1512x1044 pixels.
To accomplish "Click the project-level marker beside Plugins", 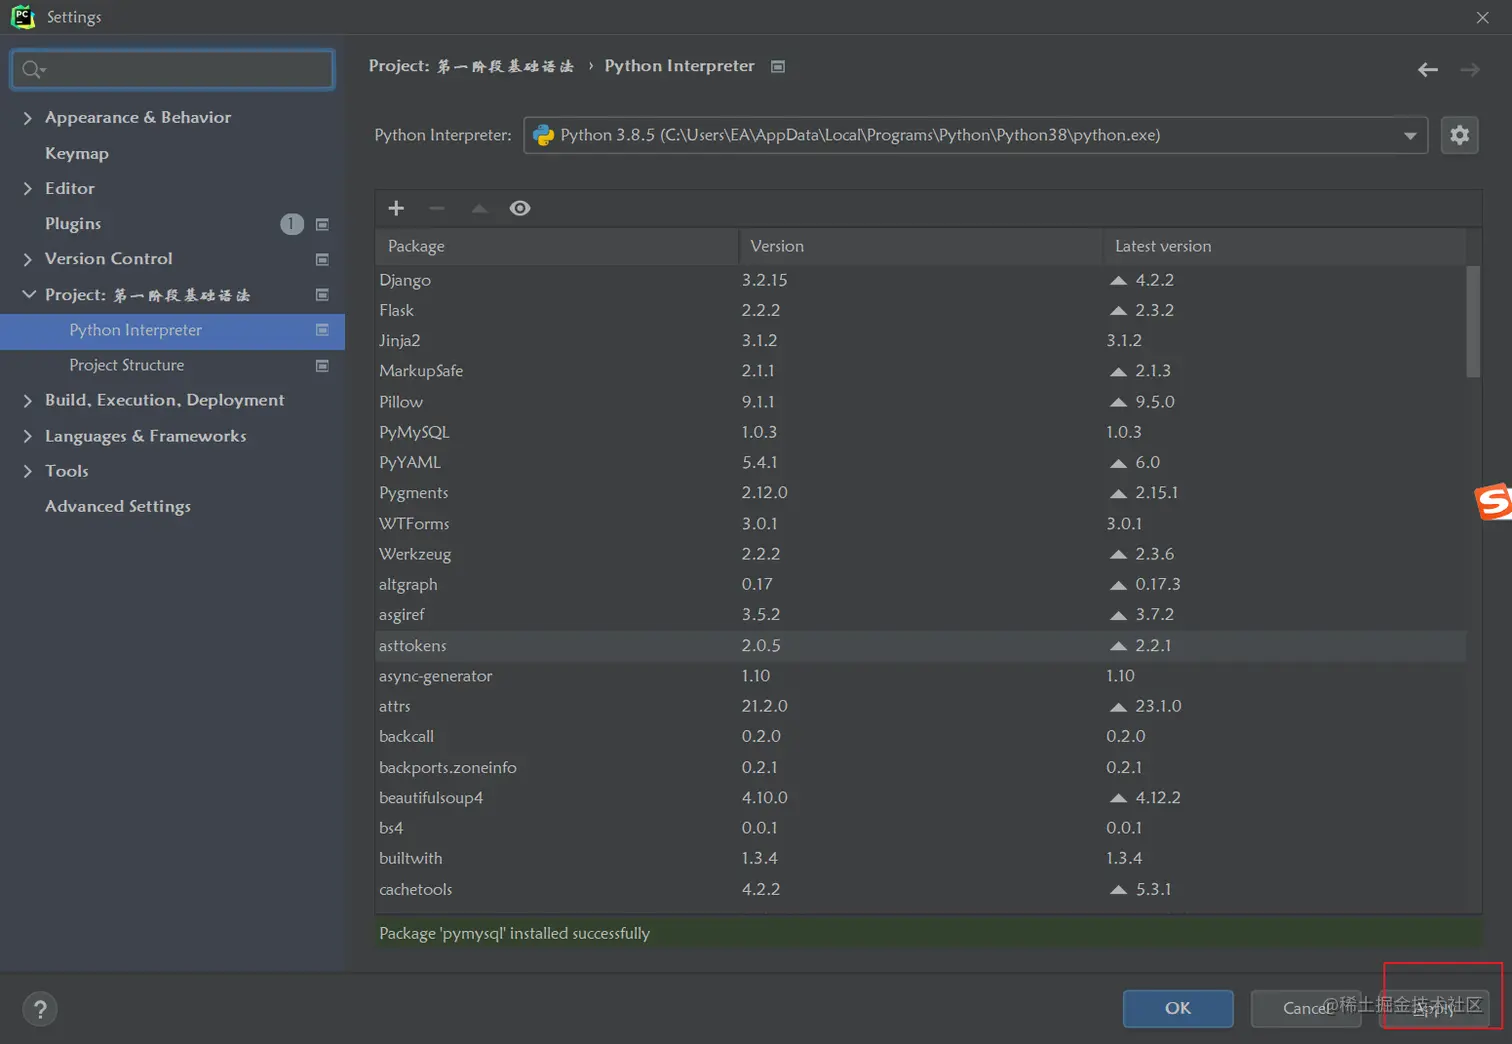I will point(322,224).
